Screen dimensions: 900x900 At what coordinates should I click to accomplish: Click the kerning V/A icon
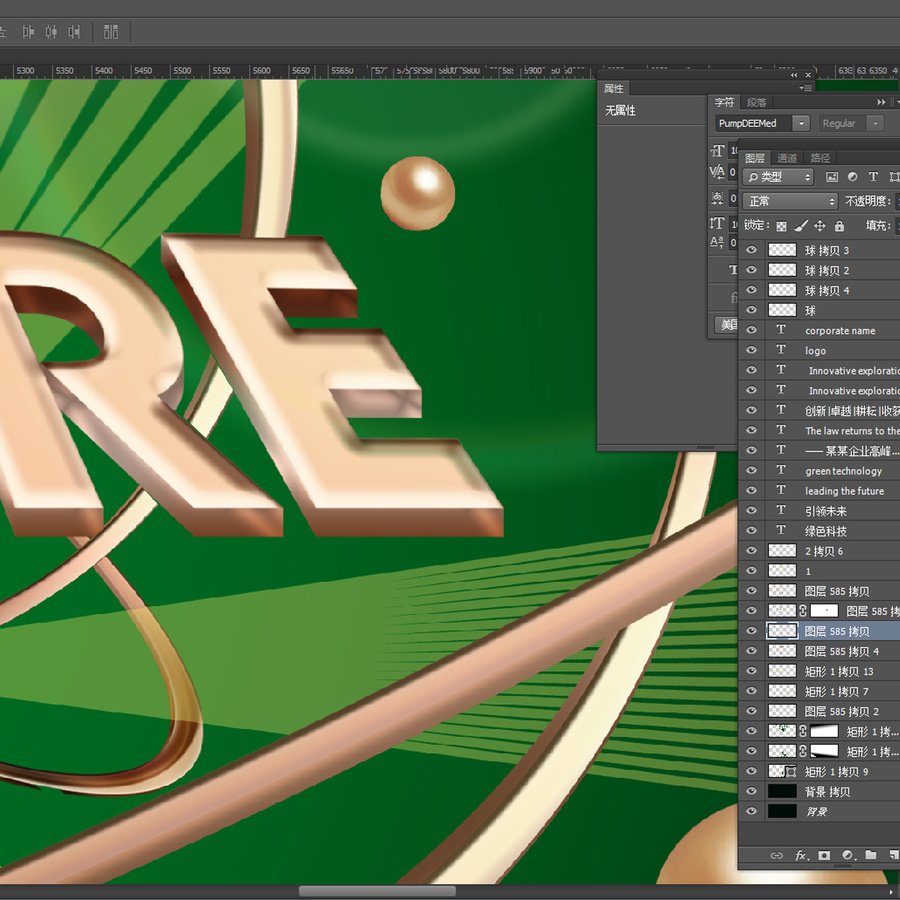[x=717, y=172]
